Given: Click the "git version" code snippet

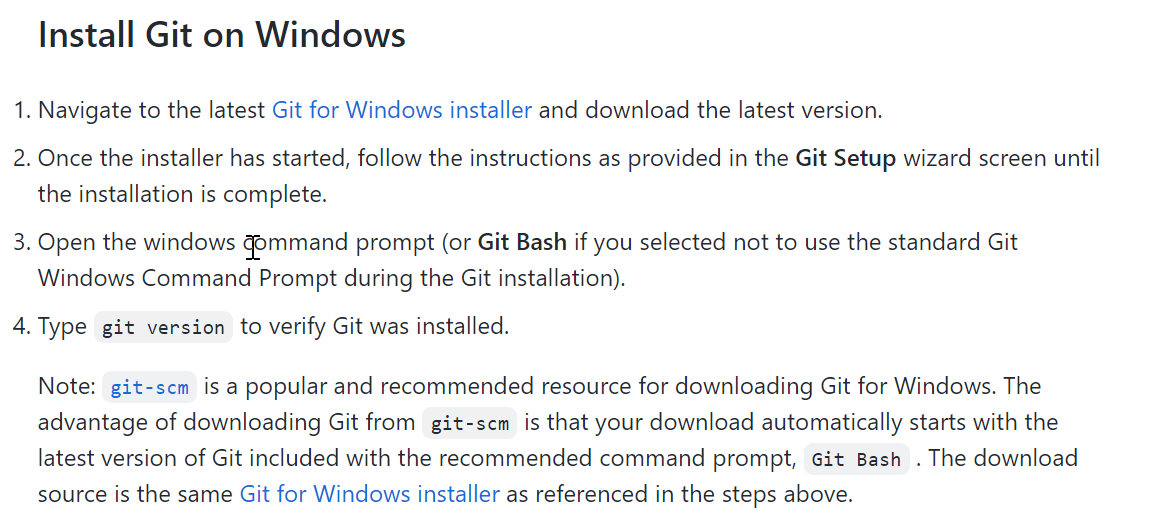Looking at the screenshot, I should click(163, 327).
